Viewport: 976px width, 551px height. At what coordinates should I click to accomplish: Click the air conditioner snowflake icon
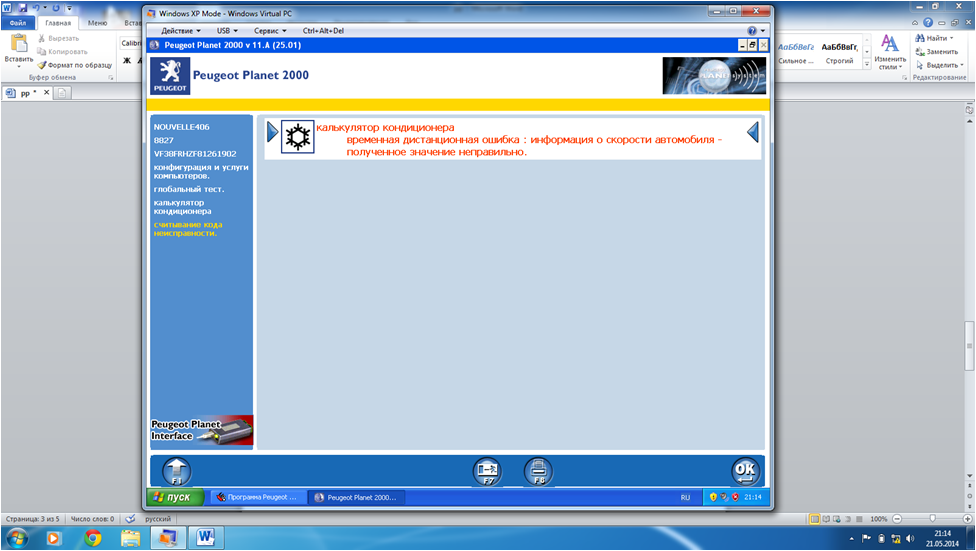point(298,137)
